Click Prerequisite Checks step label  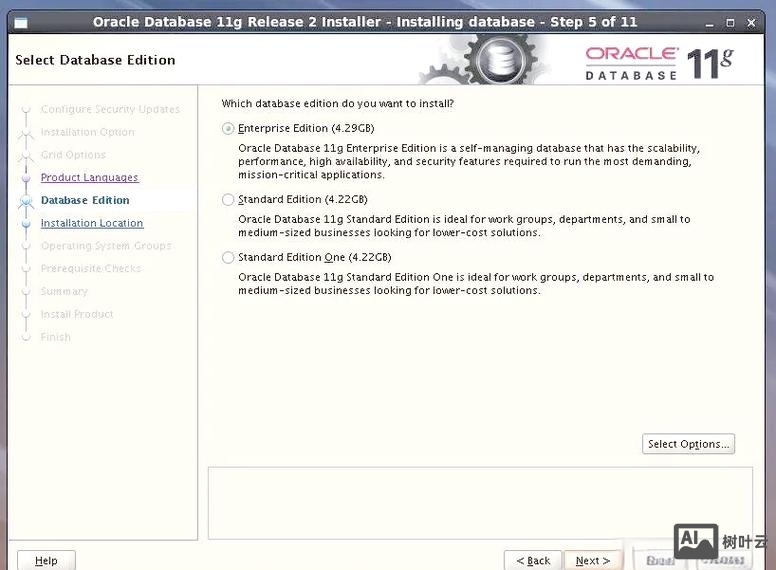91,269
